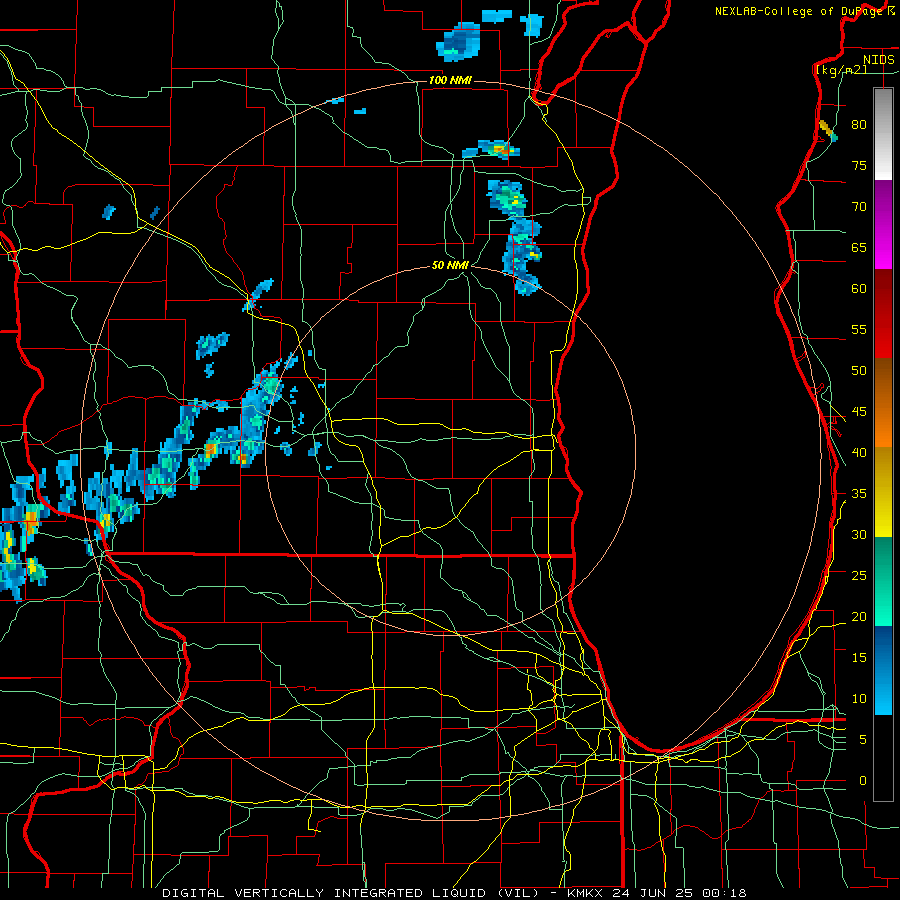Select the 50 value on the color scale
This screenshot has height=900, width=900.
[x=859, y=371]
